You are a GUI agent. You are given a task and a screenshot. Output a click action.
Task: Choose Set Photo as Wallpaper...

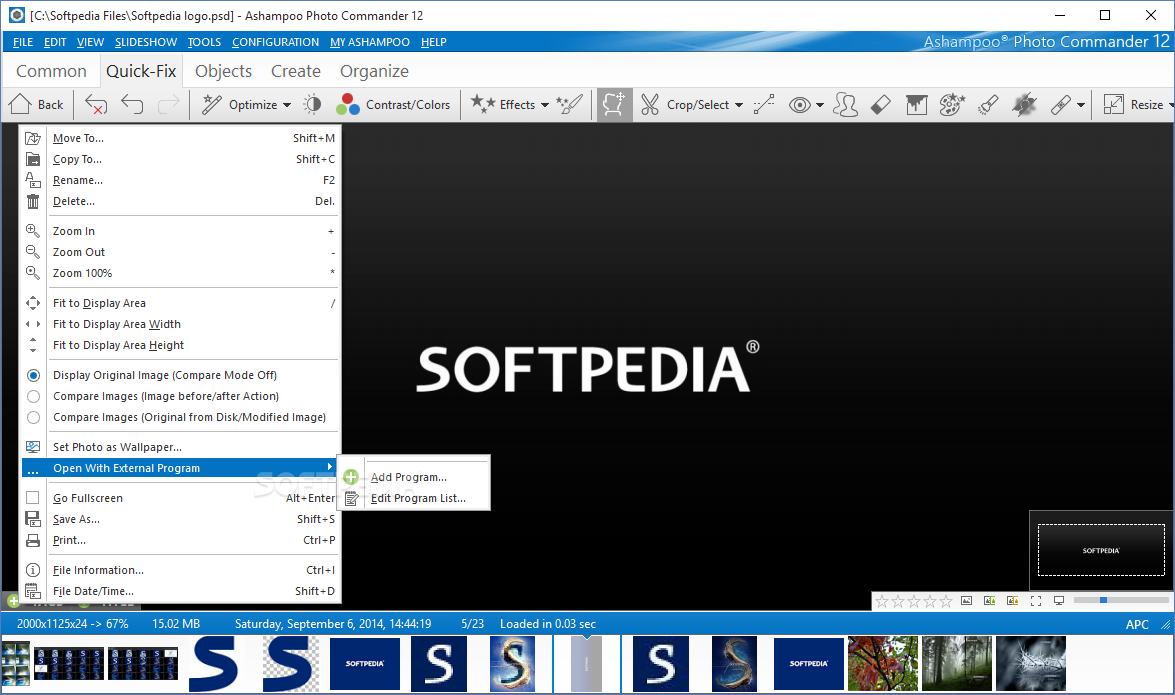click(180, 447)
